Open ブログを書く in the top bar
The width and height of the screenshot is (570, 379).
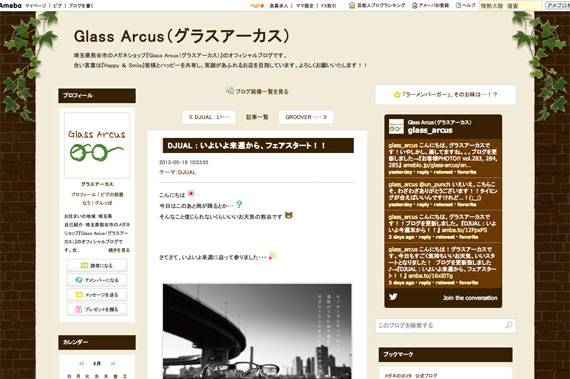tap(81, 6)
